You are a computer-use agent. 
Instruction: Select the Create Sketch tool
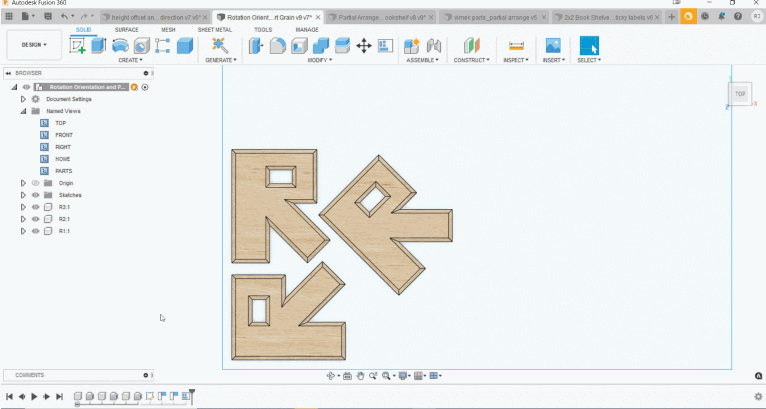tap(78, 46)
